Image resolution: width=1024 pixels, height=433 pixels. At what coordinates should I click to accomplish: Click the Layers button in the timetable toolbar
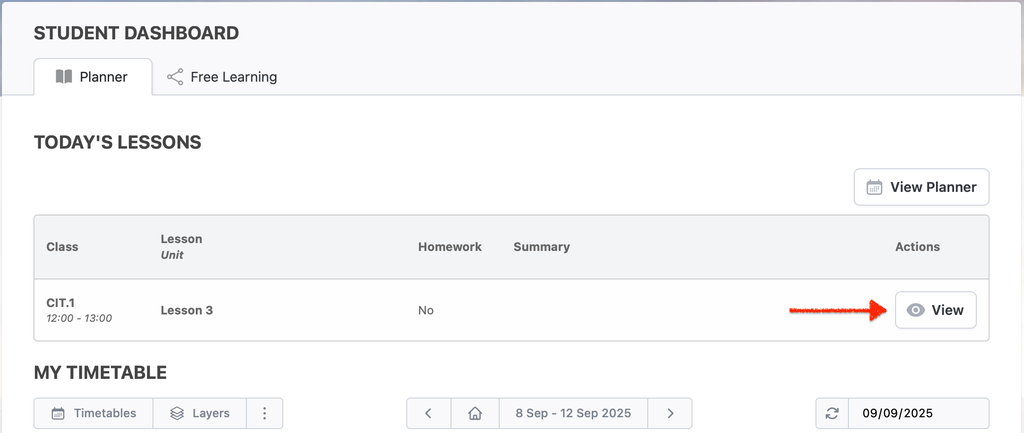click(x=199, y=413)
